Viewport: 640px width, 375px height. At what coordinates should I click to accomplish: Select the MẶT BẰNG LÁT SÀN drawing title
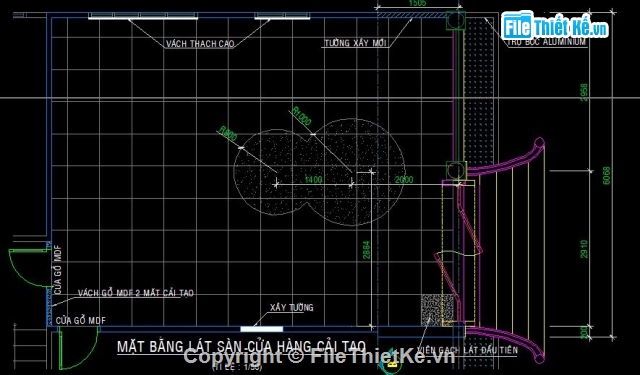(x=241, y=347)
